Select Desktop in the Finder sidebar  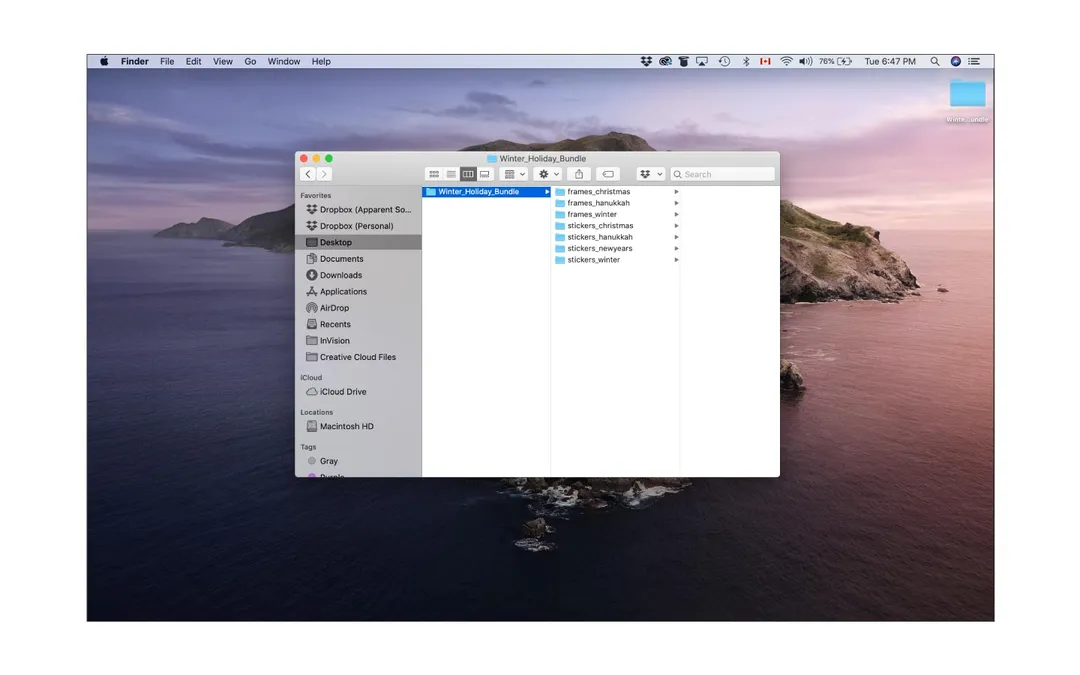pyautogui.click(x=358, y=242)
